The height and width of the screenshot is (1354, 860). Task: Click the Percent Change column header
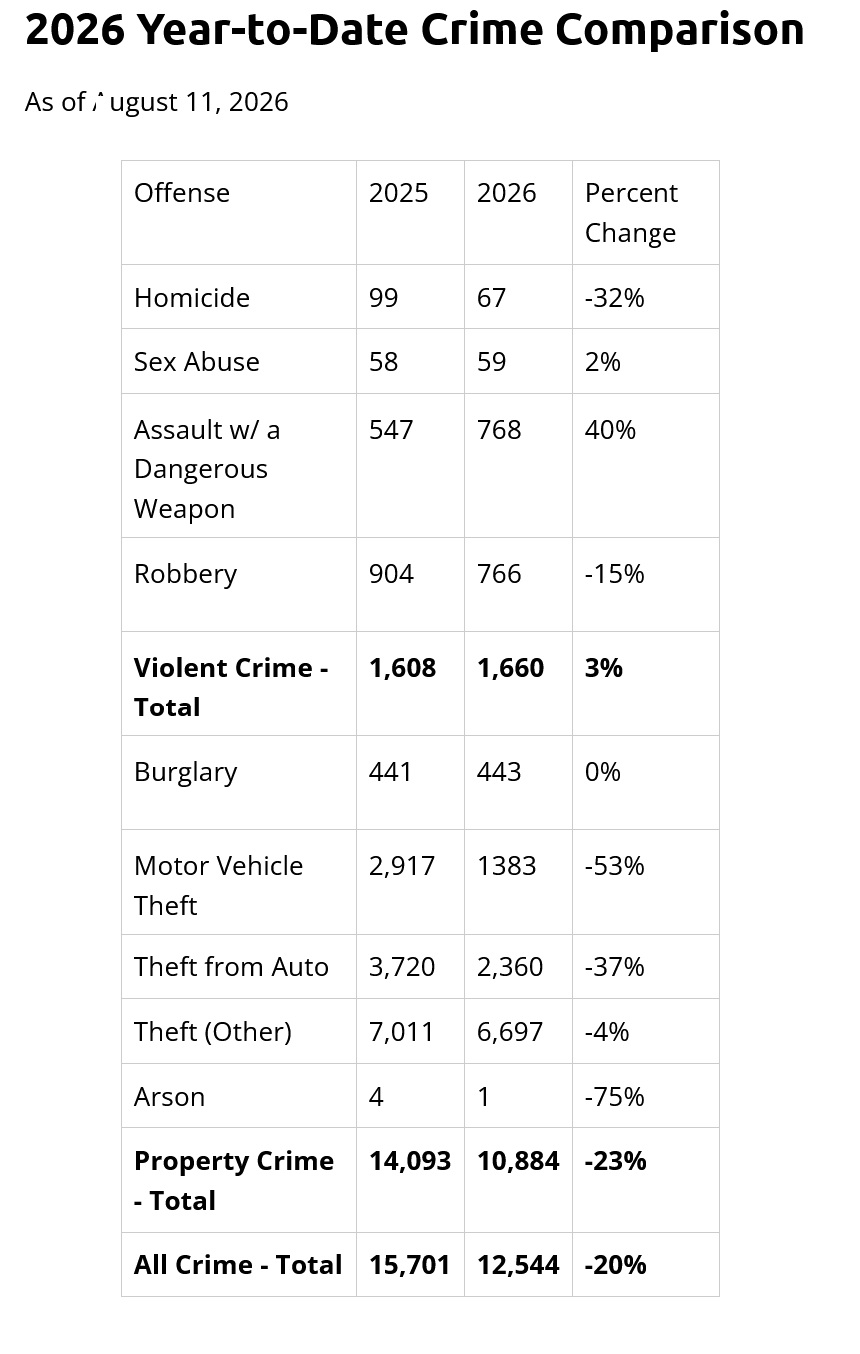click(631, 213)
